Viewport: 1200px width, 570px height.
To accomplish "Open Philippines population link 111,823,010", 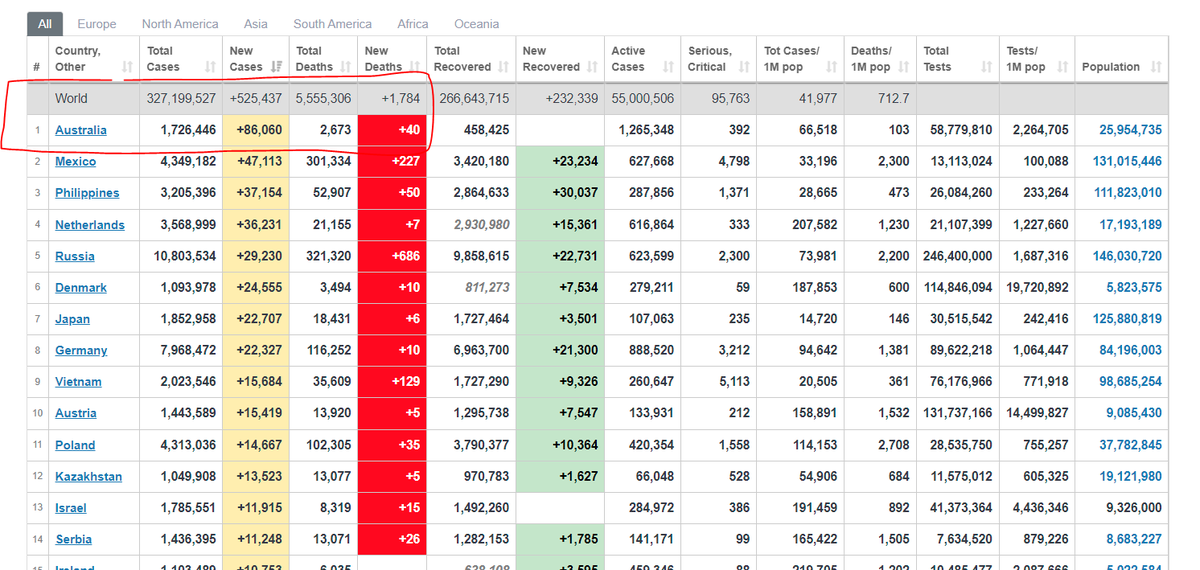I will 1128,193.
